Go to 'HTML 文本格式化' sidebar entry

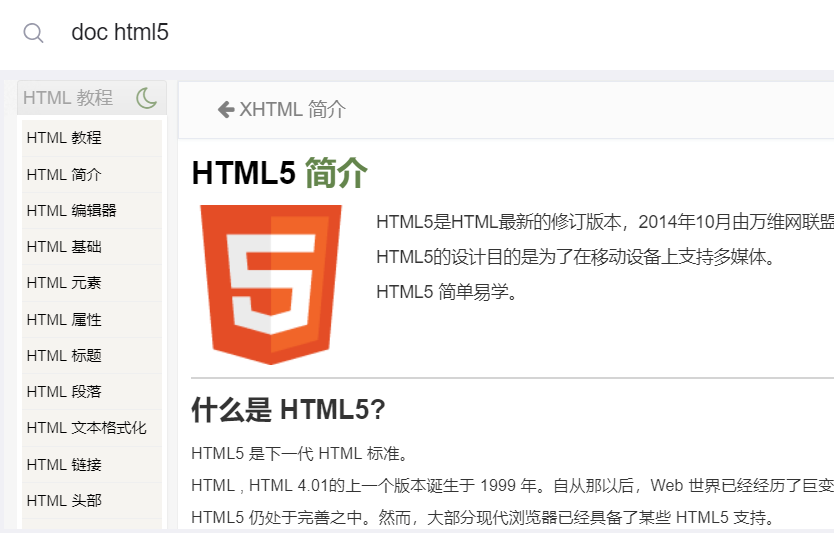click(x=91, y=428)
